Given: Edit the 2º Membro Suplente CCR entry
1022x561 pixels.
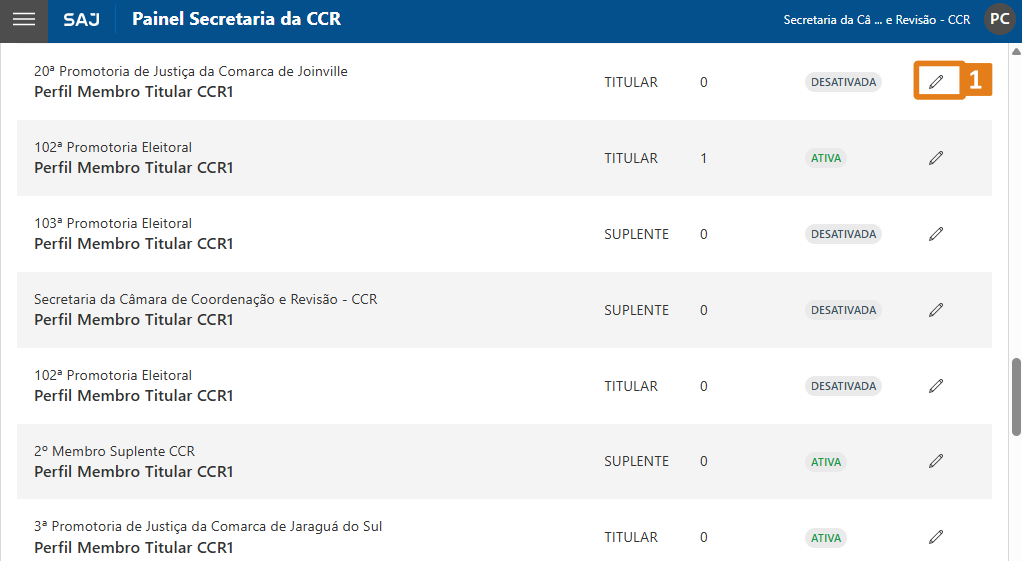Looking at the screenshot, I should 936,461.
